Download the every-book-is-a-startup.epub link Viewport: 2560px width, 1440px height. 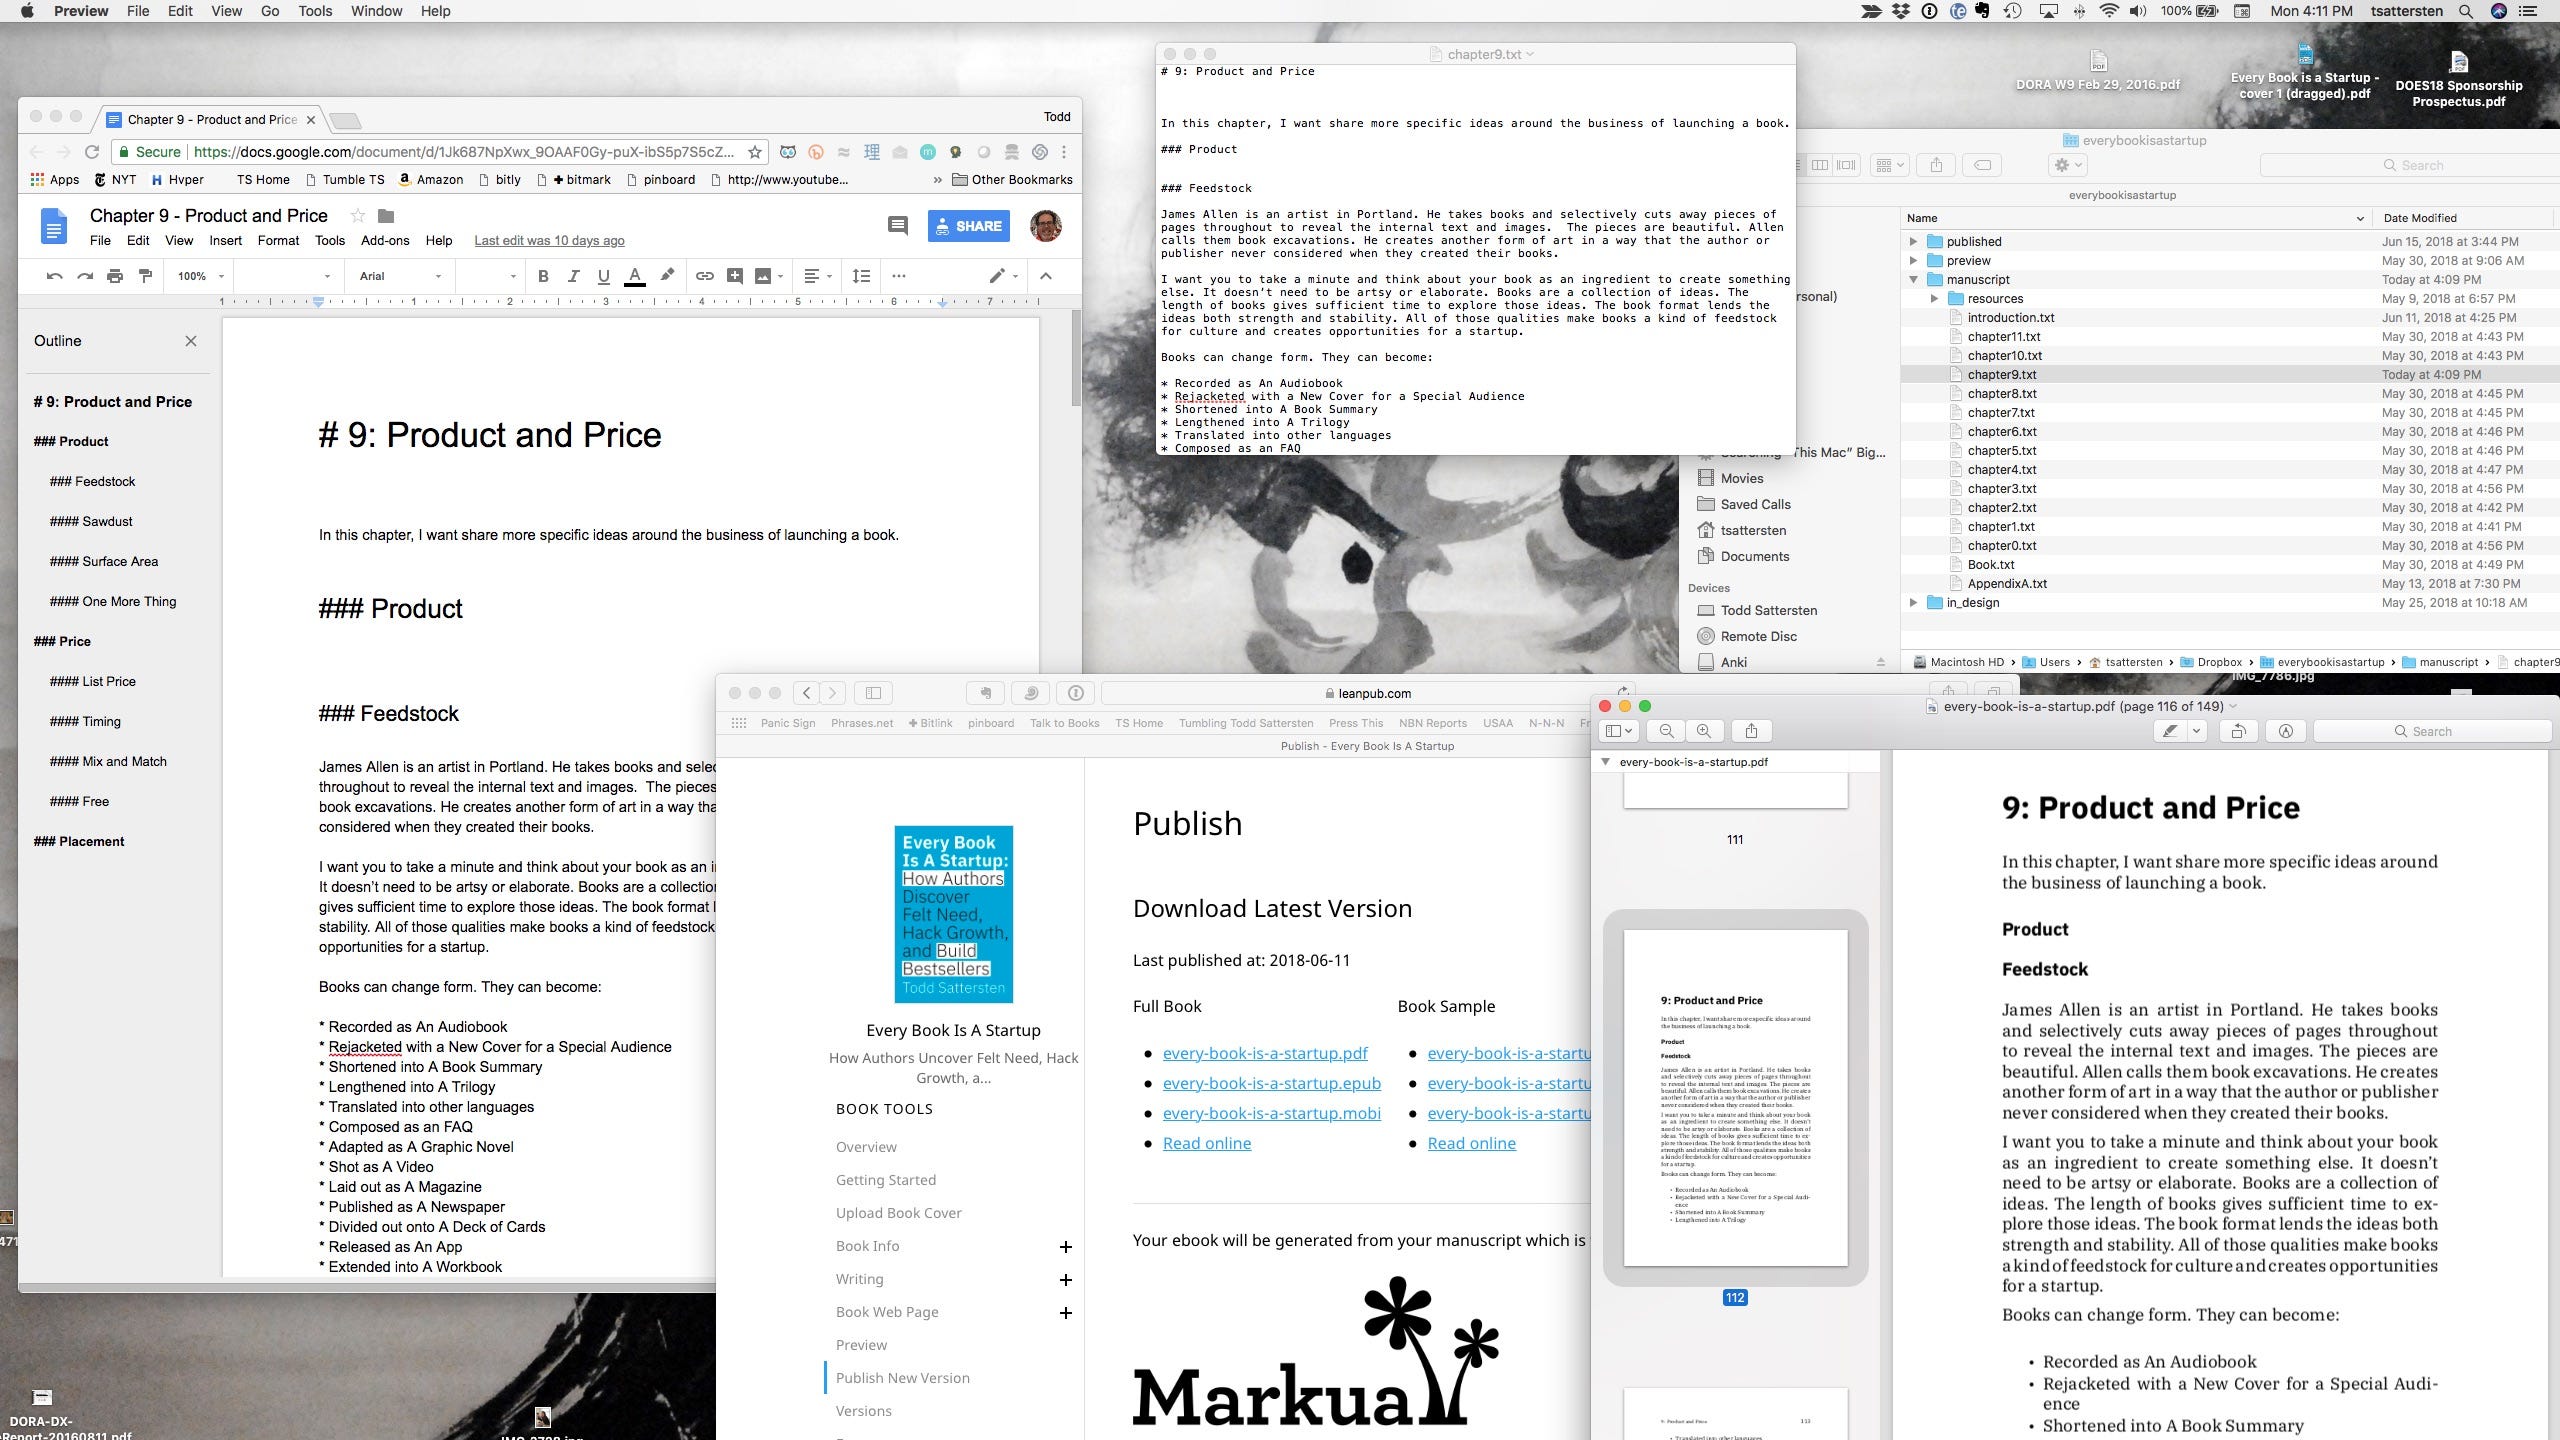pyautogui.click(x=1271, y=1083)
